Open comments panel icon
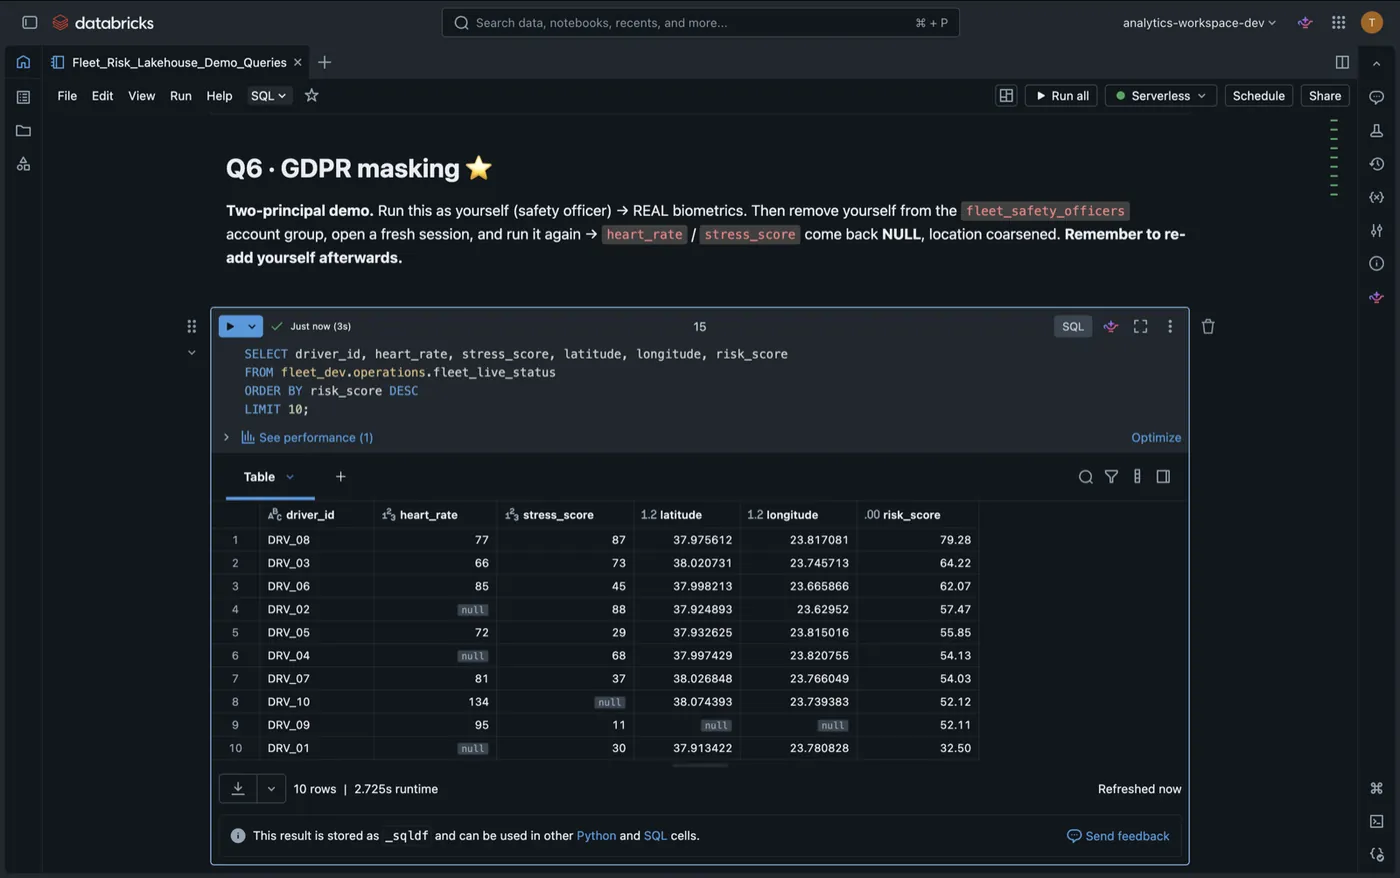Screen dimensions: 1400x878 (x=1376, y=97)
